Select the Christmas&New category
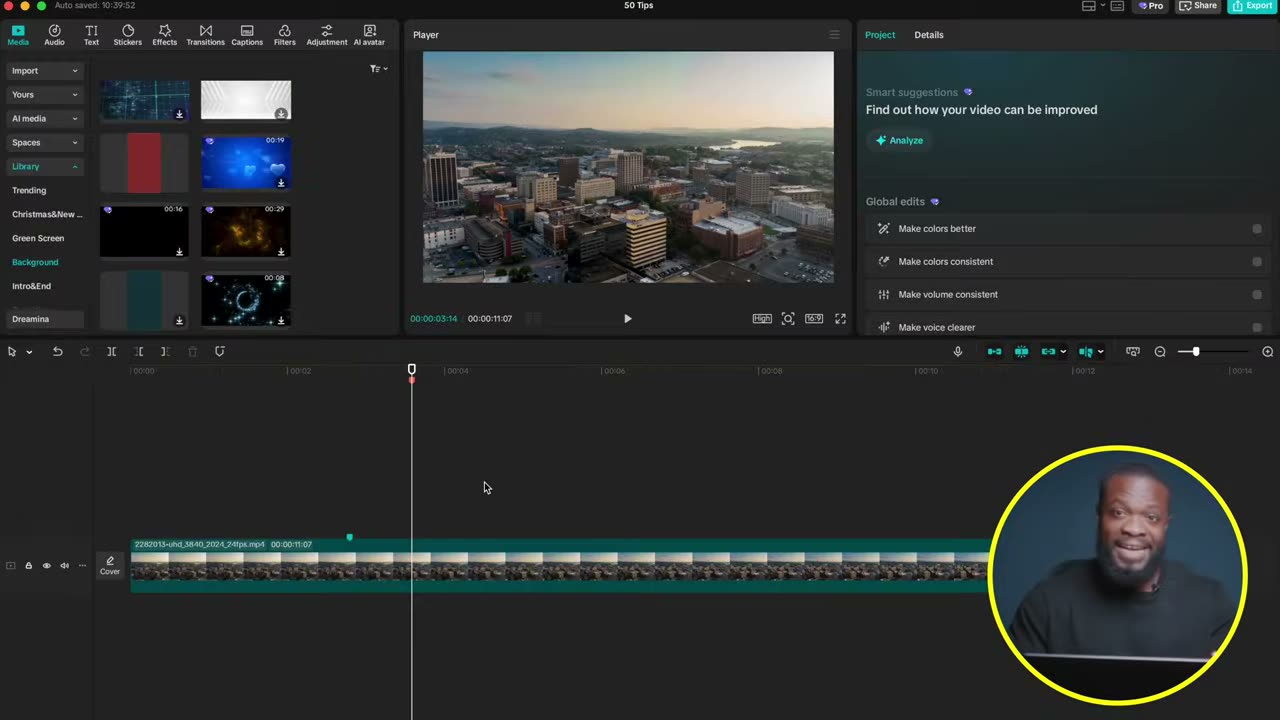Viewport: 1280px width, 720px height. [47, 214]
